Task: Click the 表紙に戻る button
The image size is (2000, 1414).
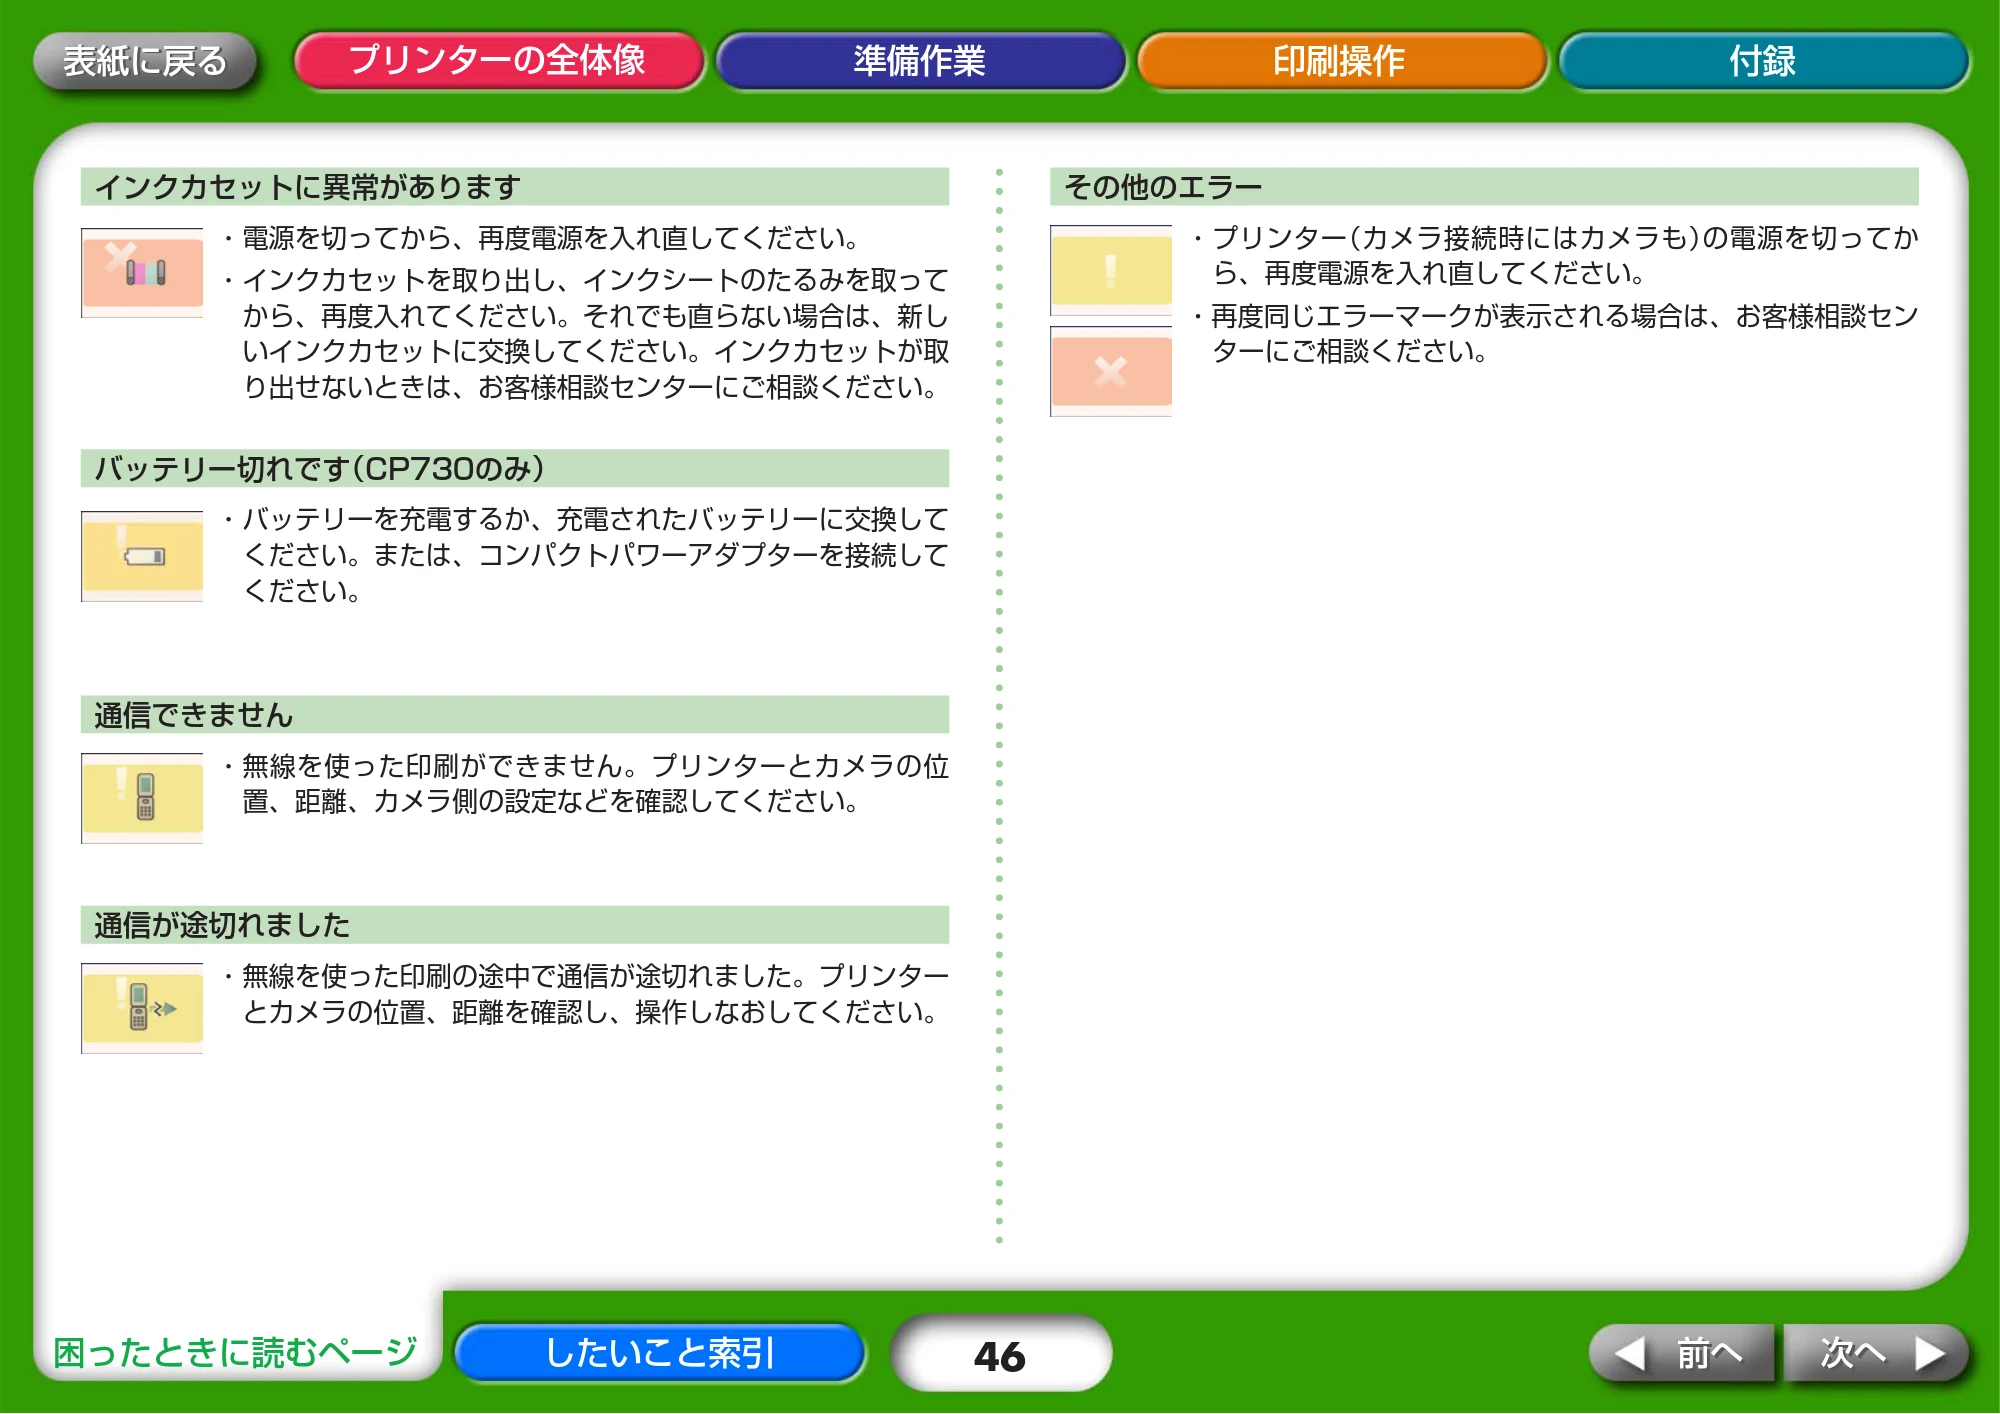Action: [145, 61]
